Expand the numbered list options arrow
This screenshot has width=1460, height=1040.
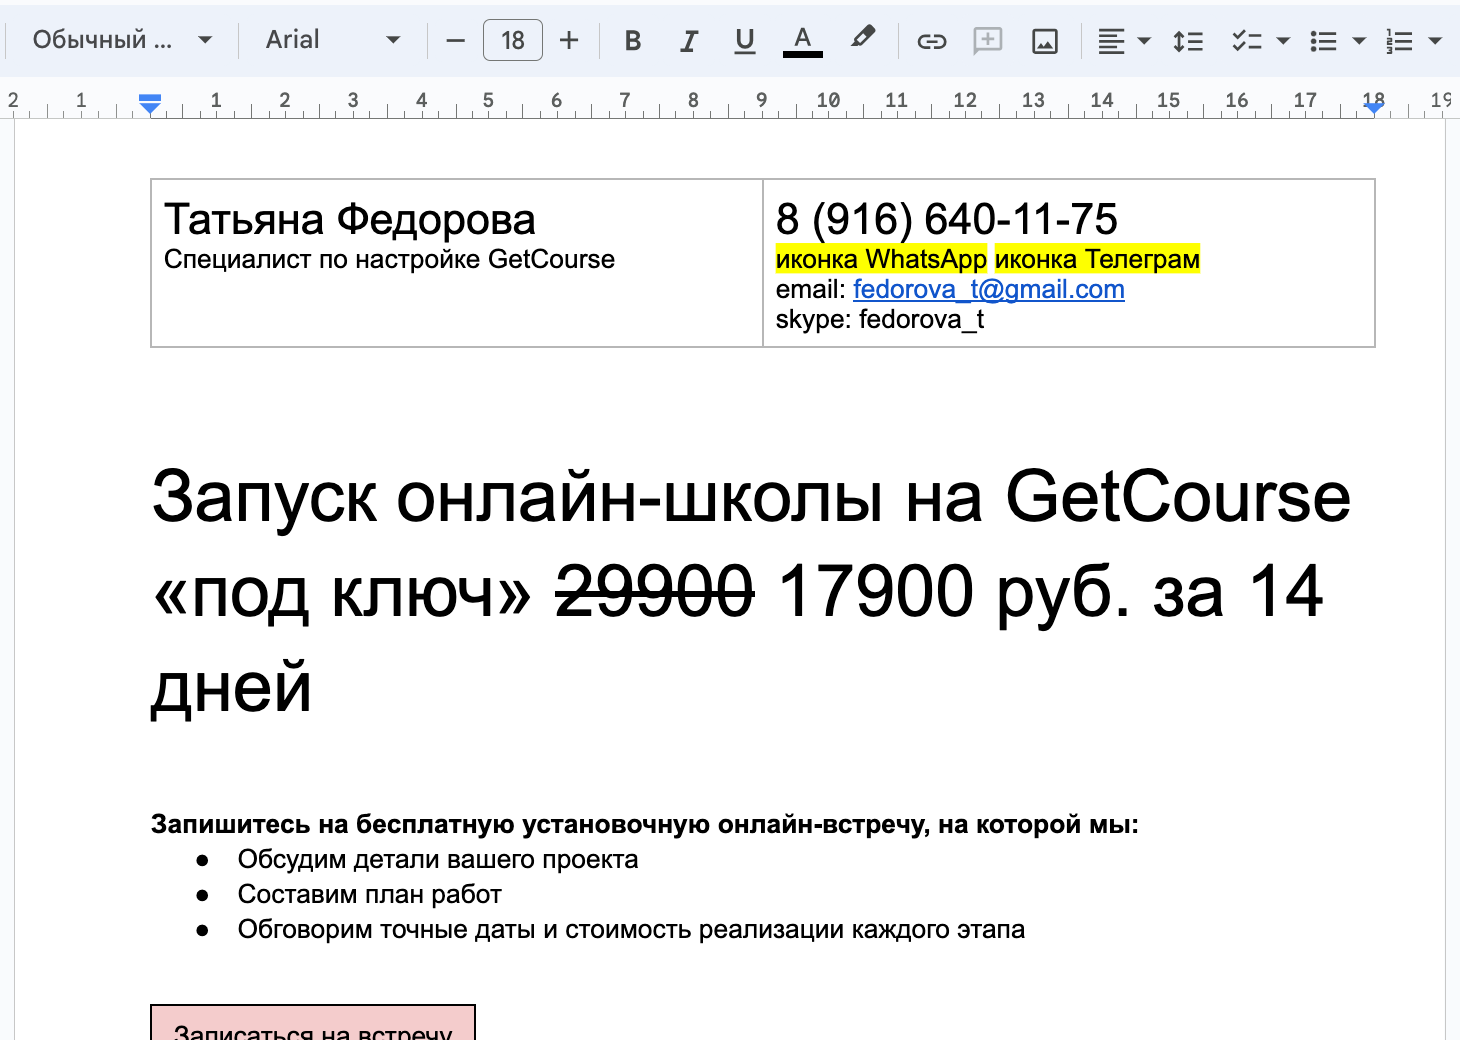point(1435,41)
